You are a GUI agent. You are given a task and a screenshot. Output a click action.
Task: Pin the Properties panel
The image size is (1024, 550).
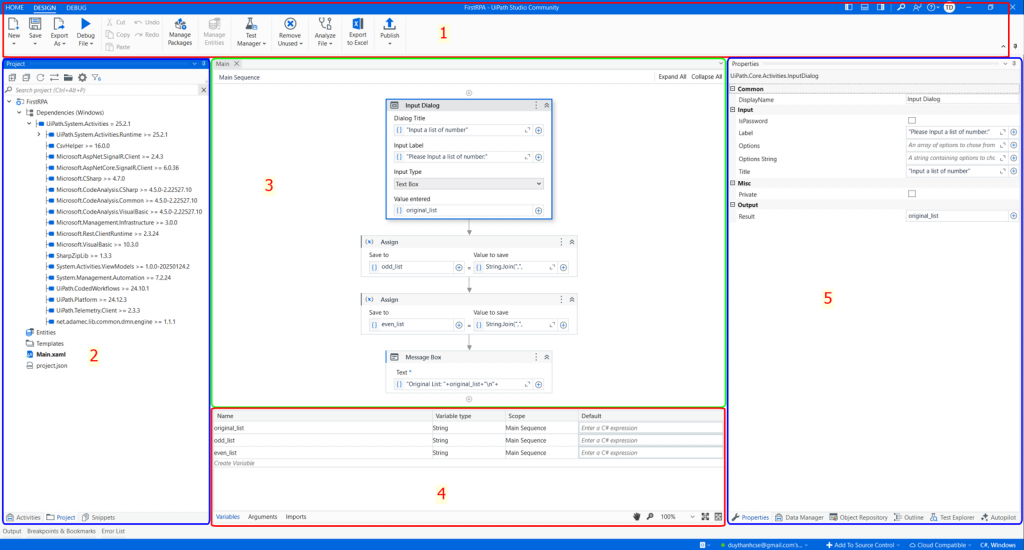(1014, 64)
